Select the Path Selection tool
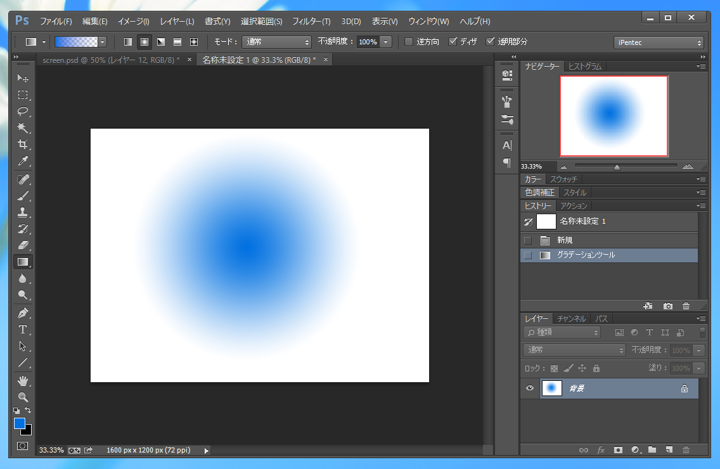This screenshot has width=720, height=469. tap(22, 346)
